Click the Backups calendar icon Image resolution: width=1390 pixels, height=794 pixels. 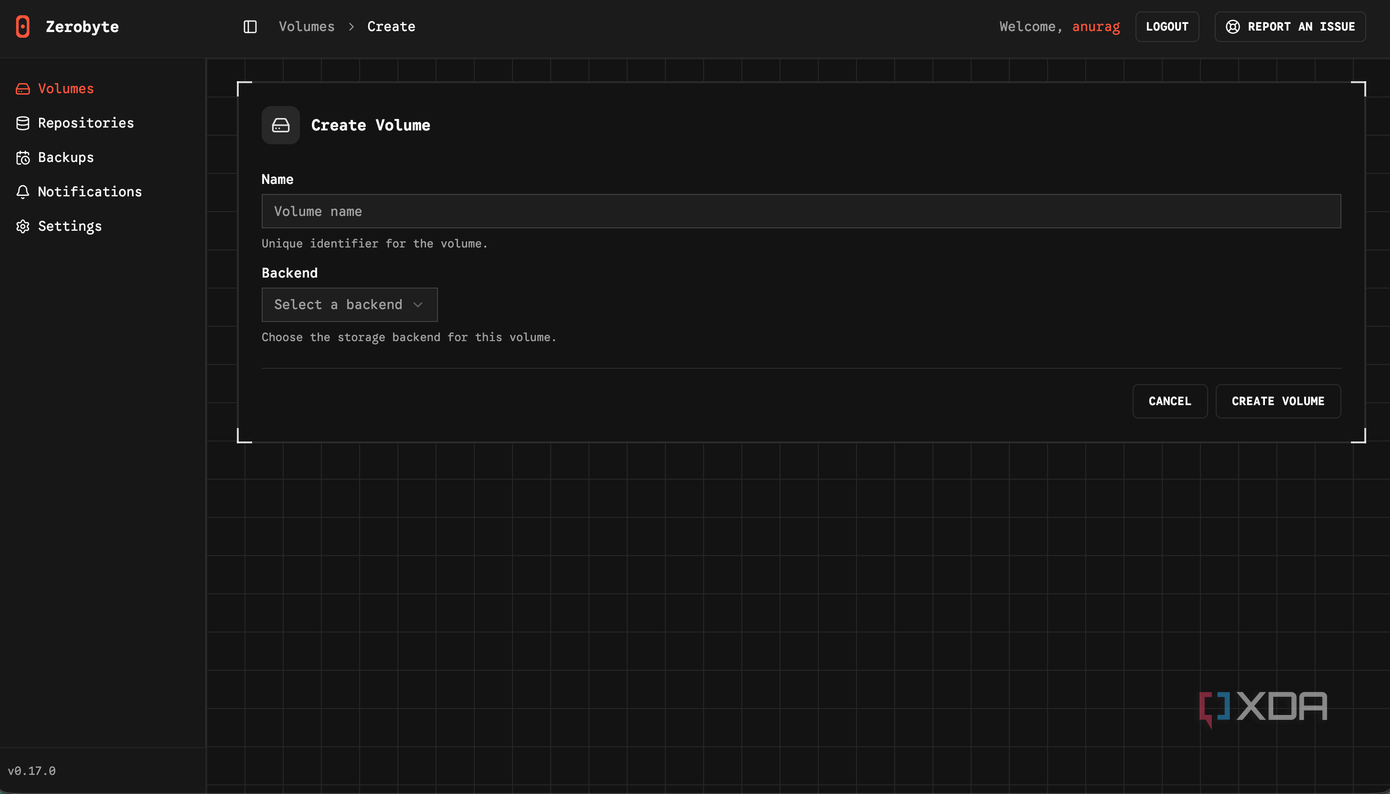pos(23,158)
